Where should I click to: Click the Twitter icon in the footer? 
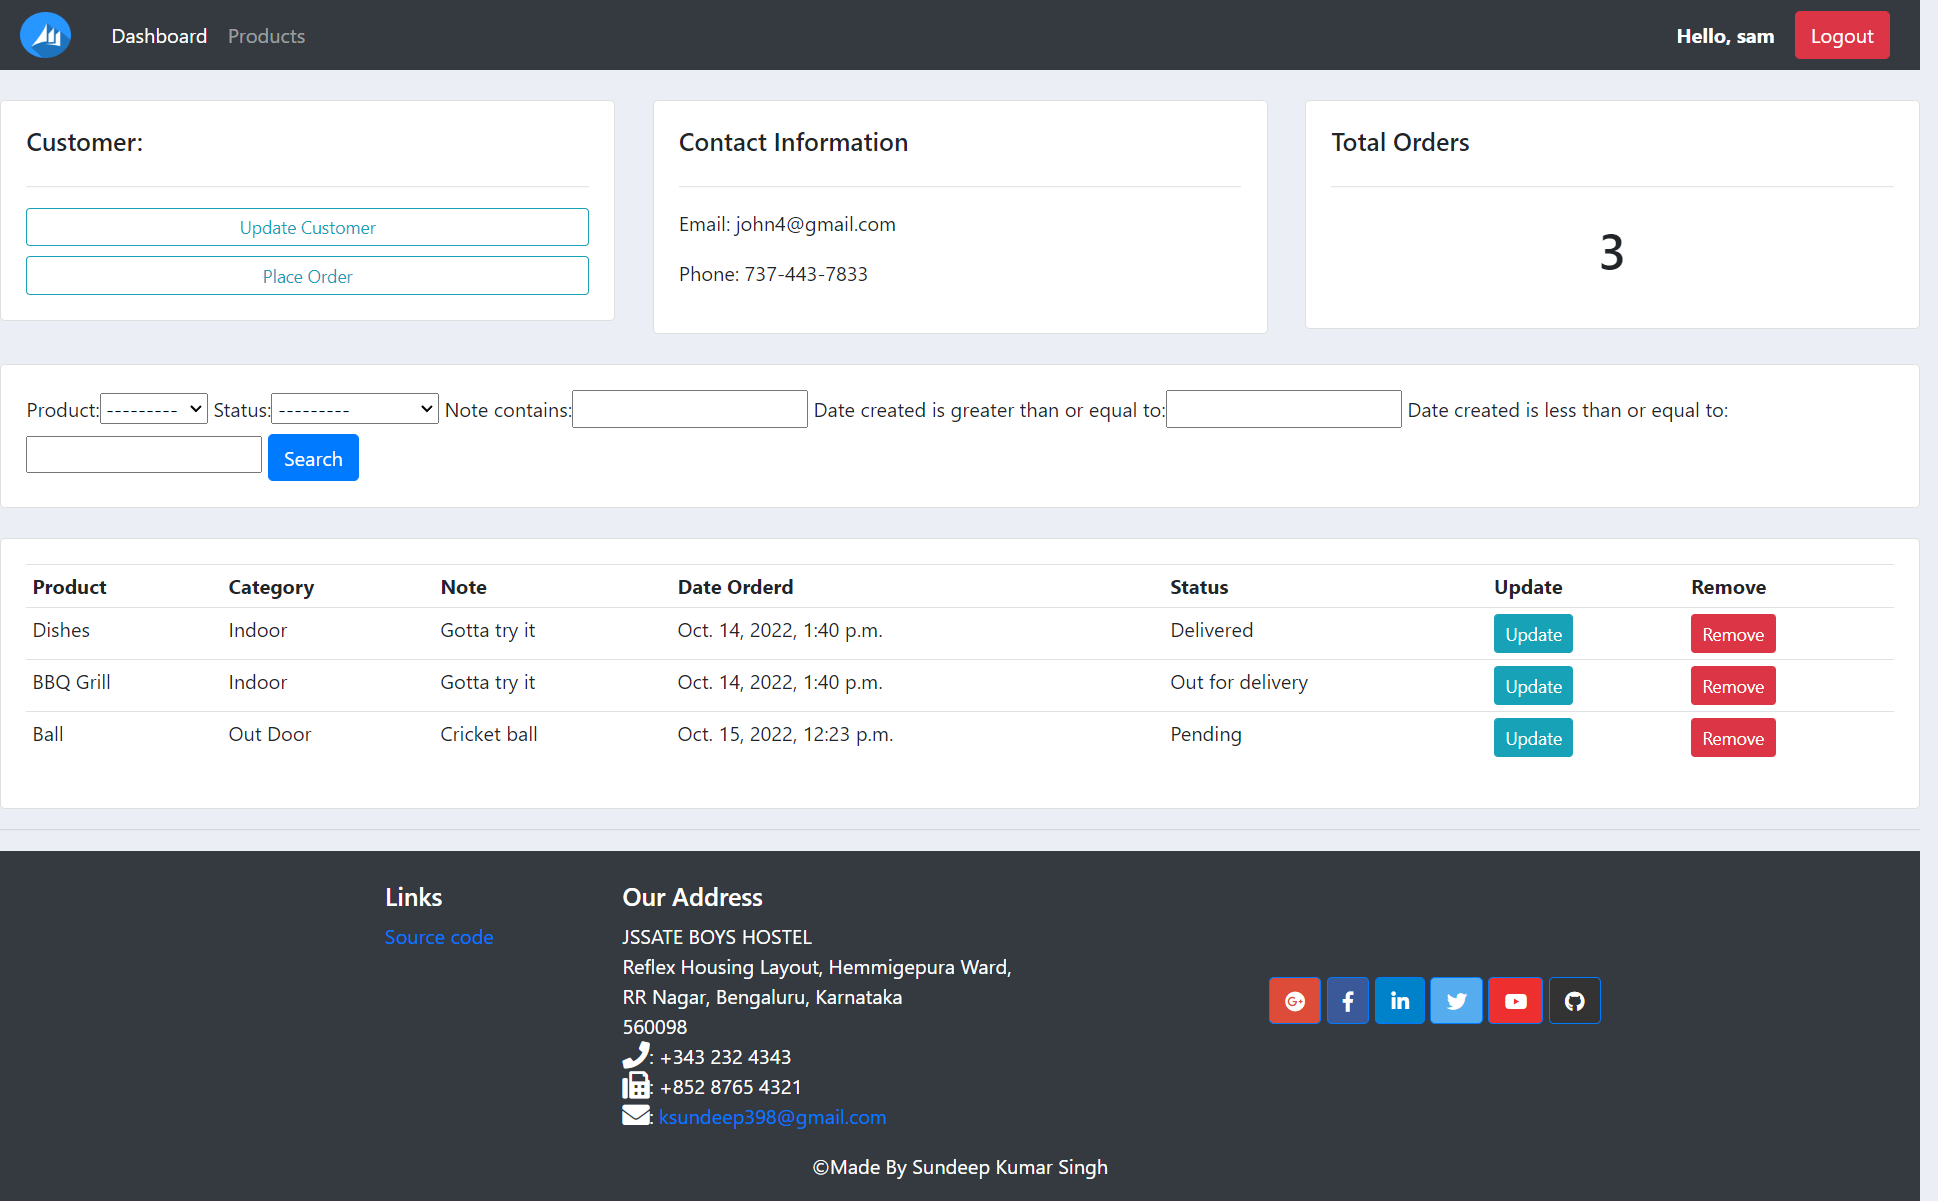coord(1456,1000)
